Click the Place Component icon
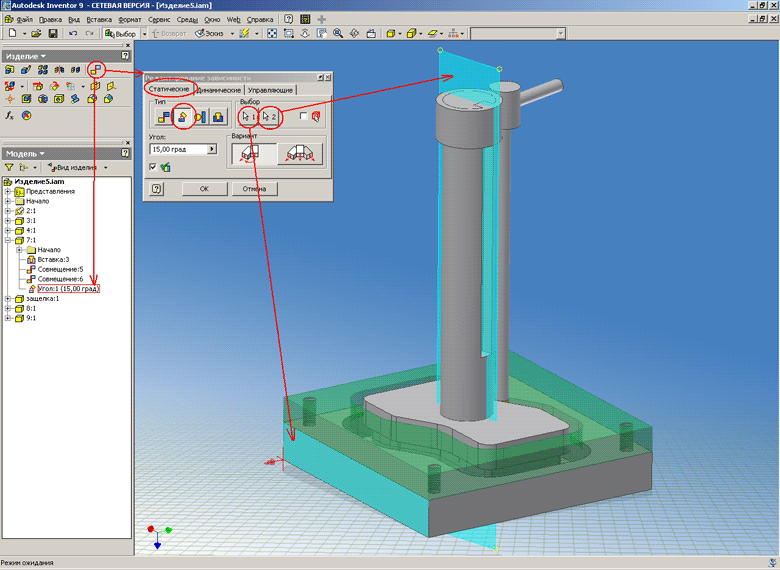 click(9, 70)
